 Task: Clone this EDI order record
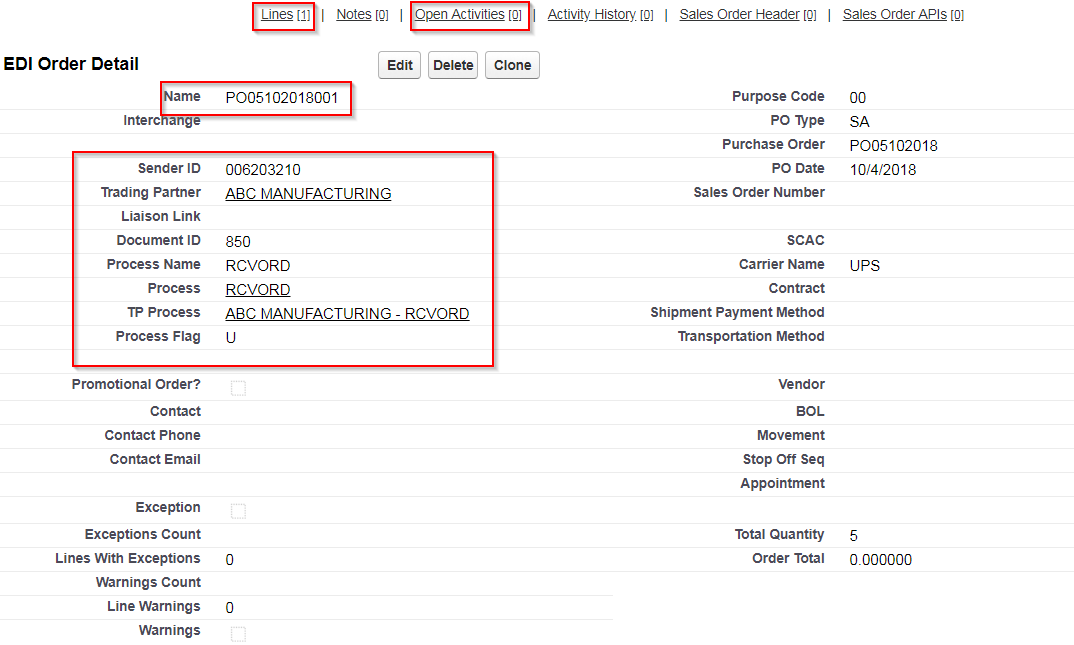(x=512, y=65)
